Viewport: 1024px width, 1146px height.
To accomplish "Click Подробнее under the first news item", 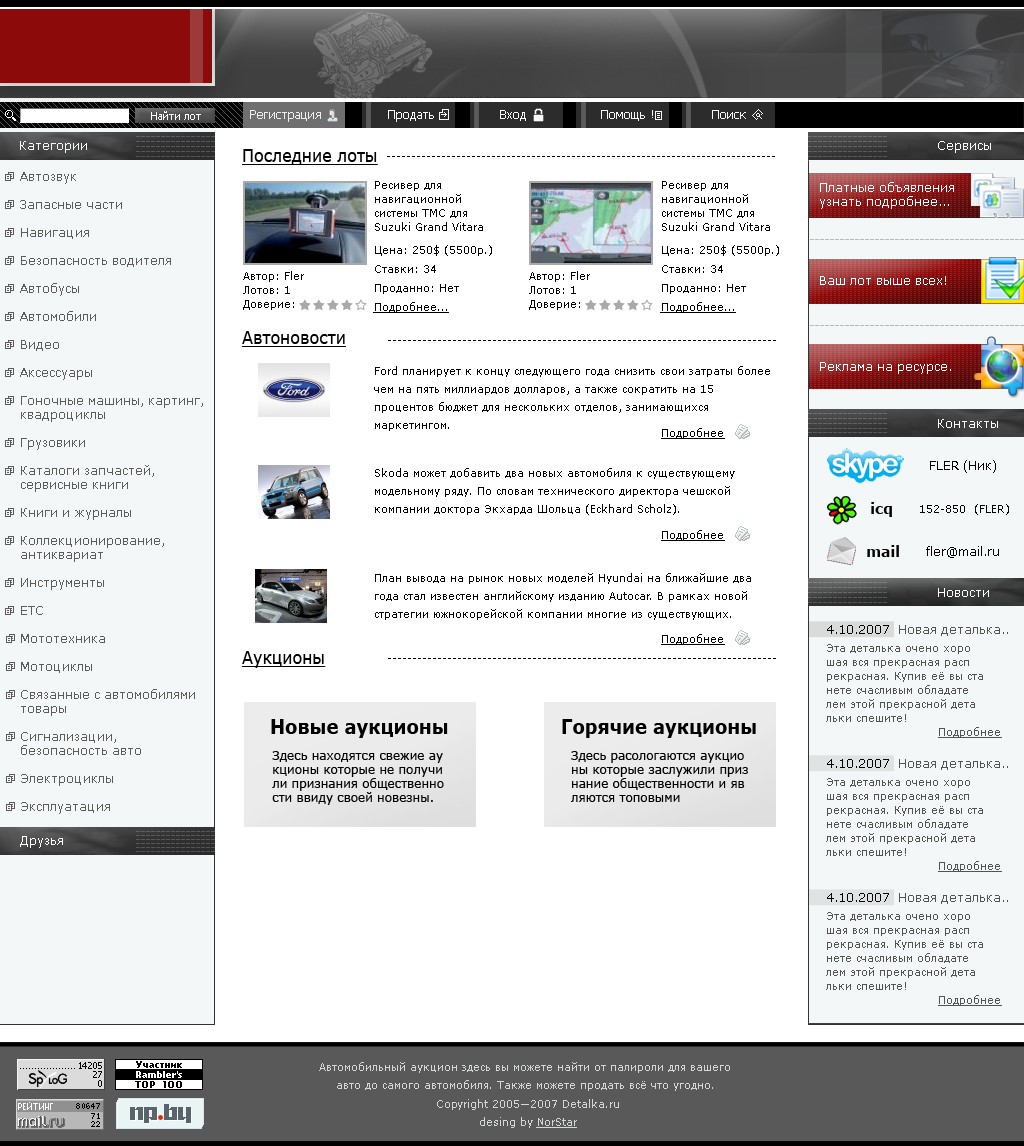I will 969,732.
